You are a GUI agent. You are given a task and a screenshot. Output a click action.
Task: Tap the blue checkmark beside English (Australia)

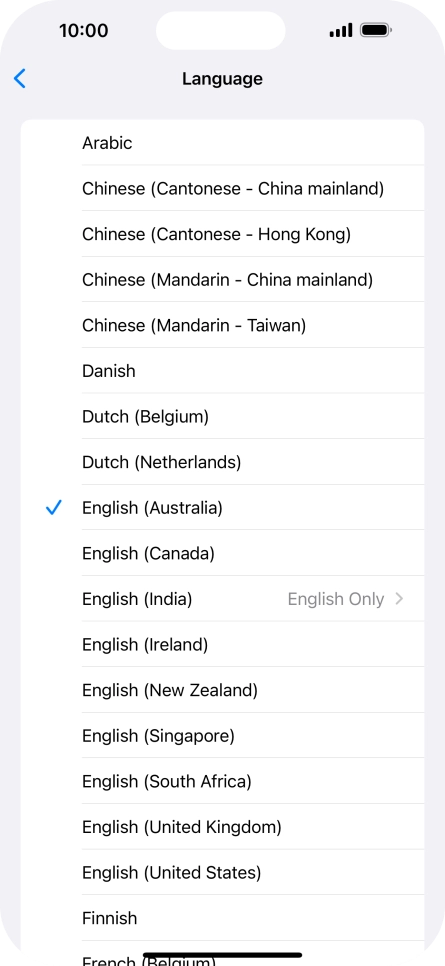tap(54, 508)
